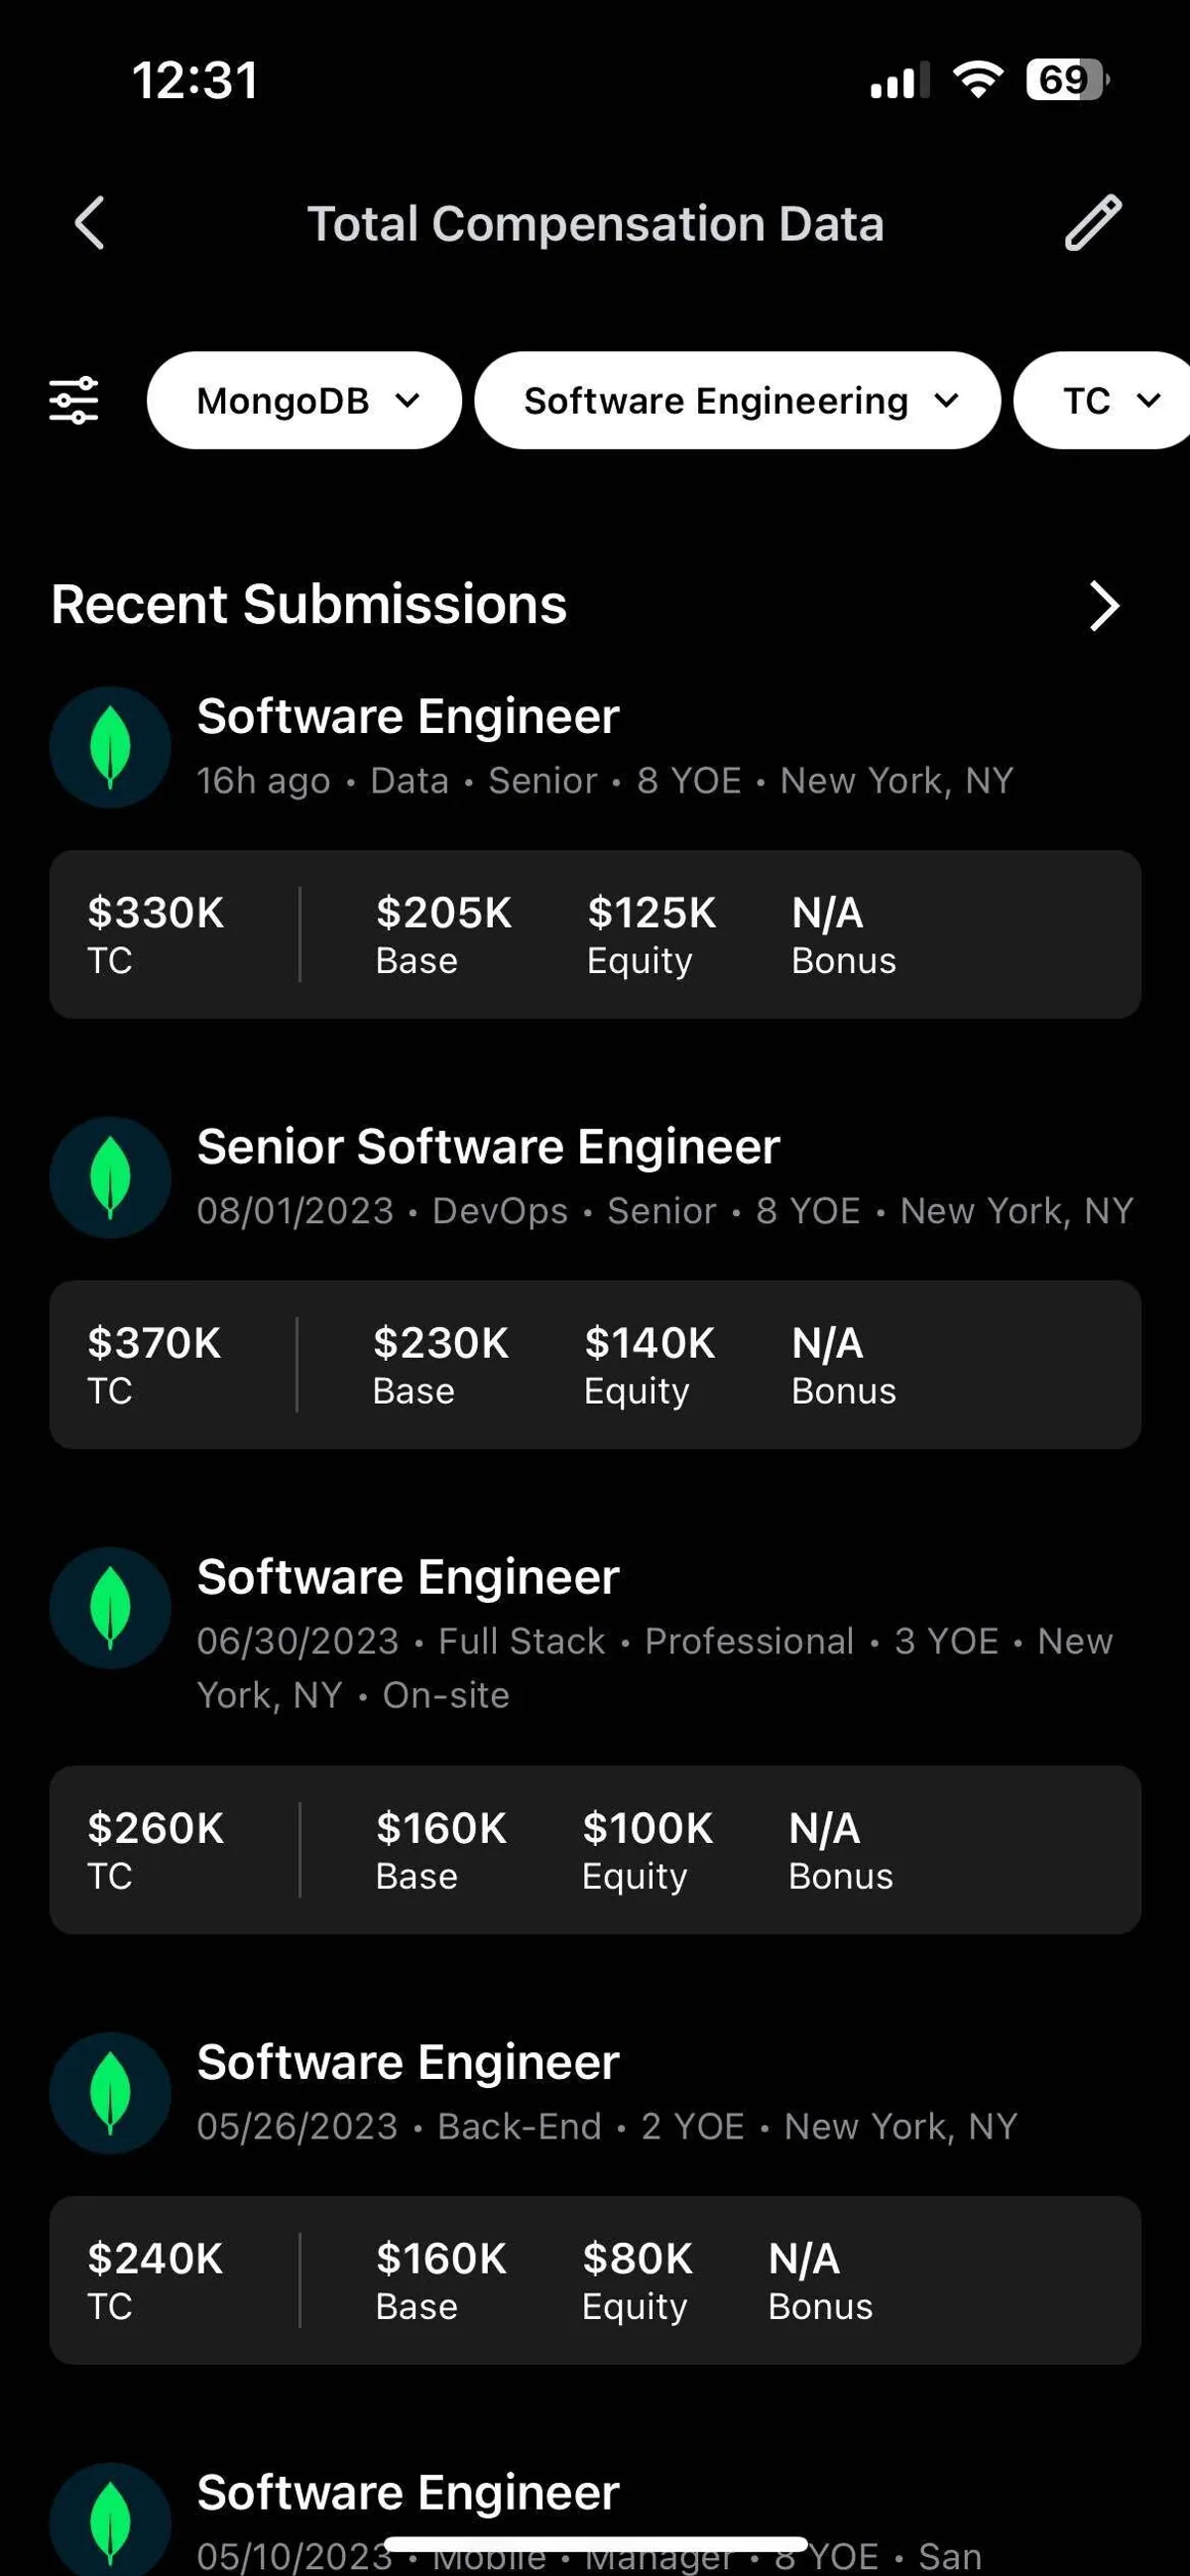Open the $240K TC compensation card
This screenshot has width=1190, height=2576.
[x=595, y=2279]
